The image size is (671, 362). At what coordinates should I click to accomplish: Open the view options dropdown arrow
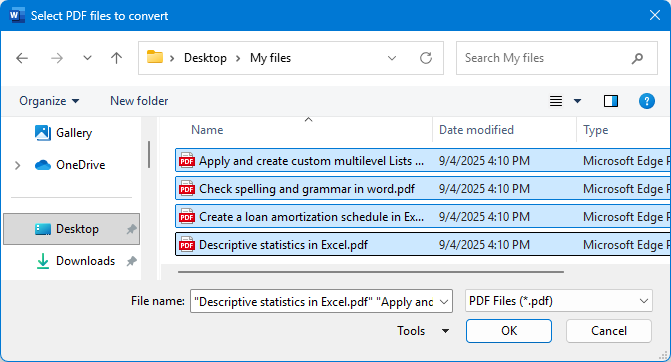click(x=577, y=101)
